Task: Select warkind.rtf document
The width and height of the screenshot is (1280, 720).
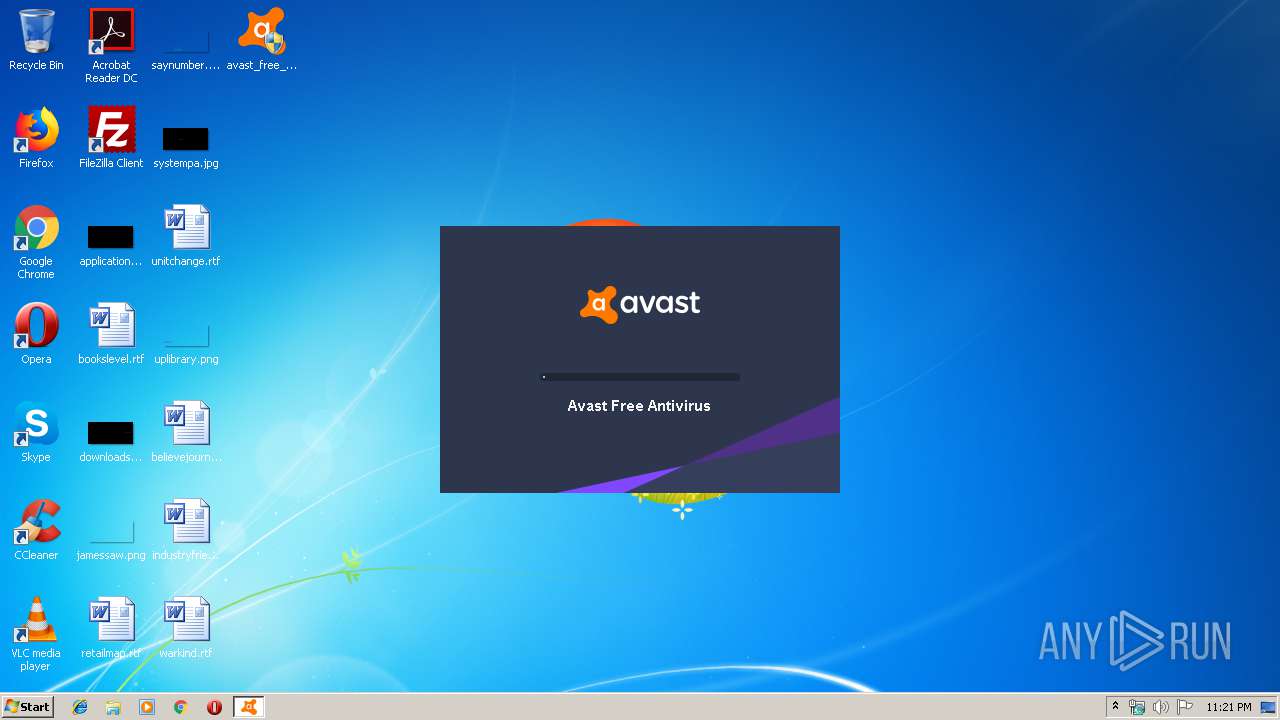Action: pos(186,628)
